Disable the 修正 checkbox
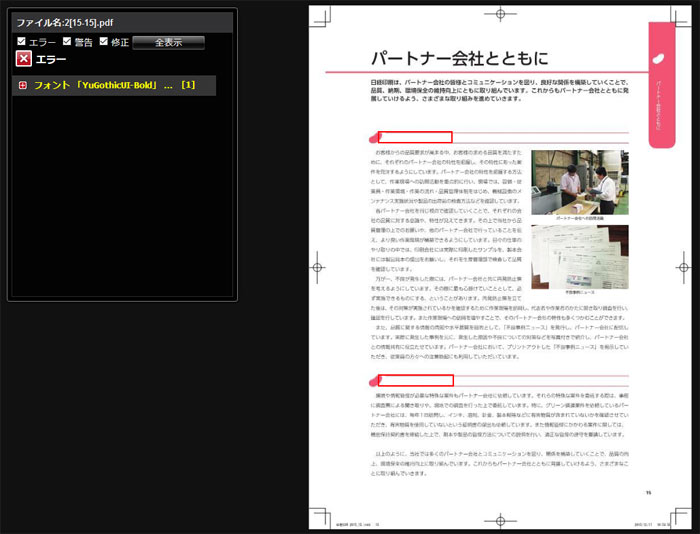 pos(104,42)
